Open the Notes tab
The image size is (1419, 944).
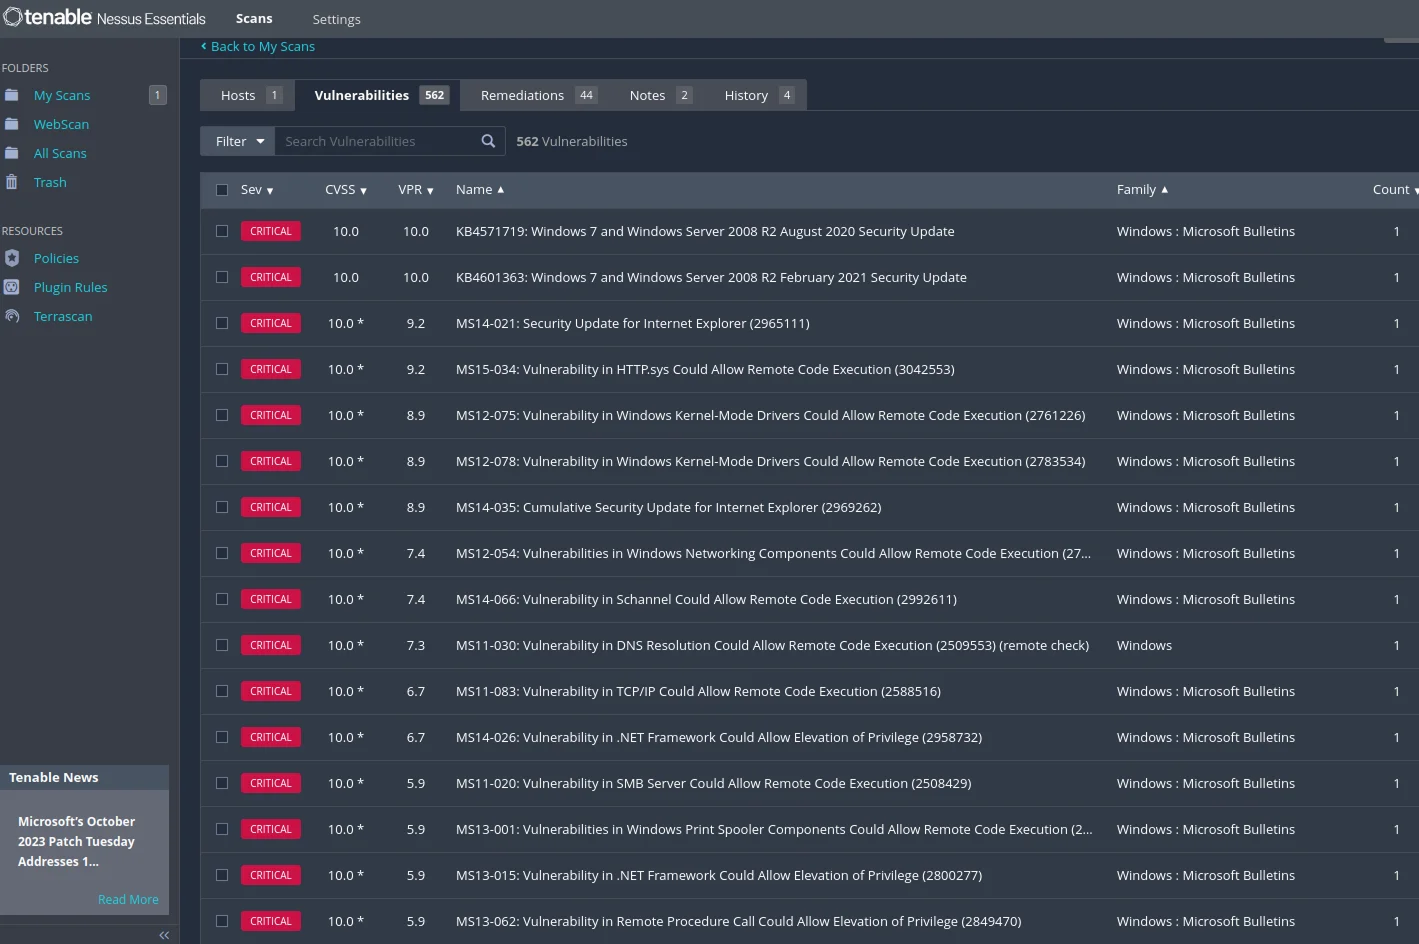point(660,95)
